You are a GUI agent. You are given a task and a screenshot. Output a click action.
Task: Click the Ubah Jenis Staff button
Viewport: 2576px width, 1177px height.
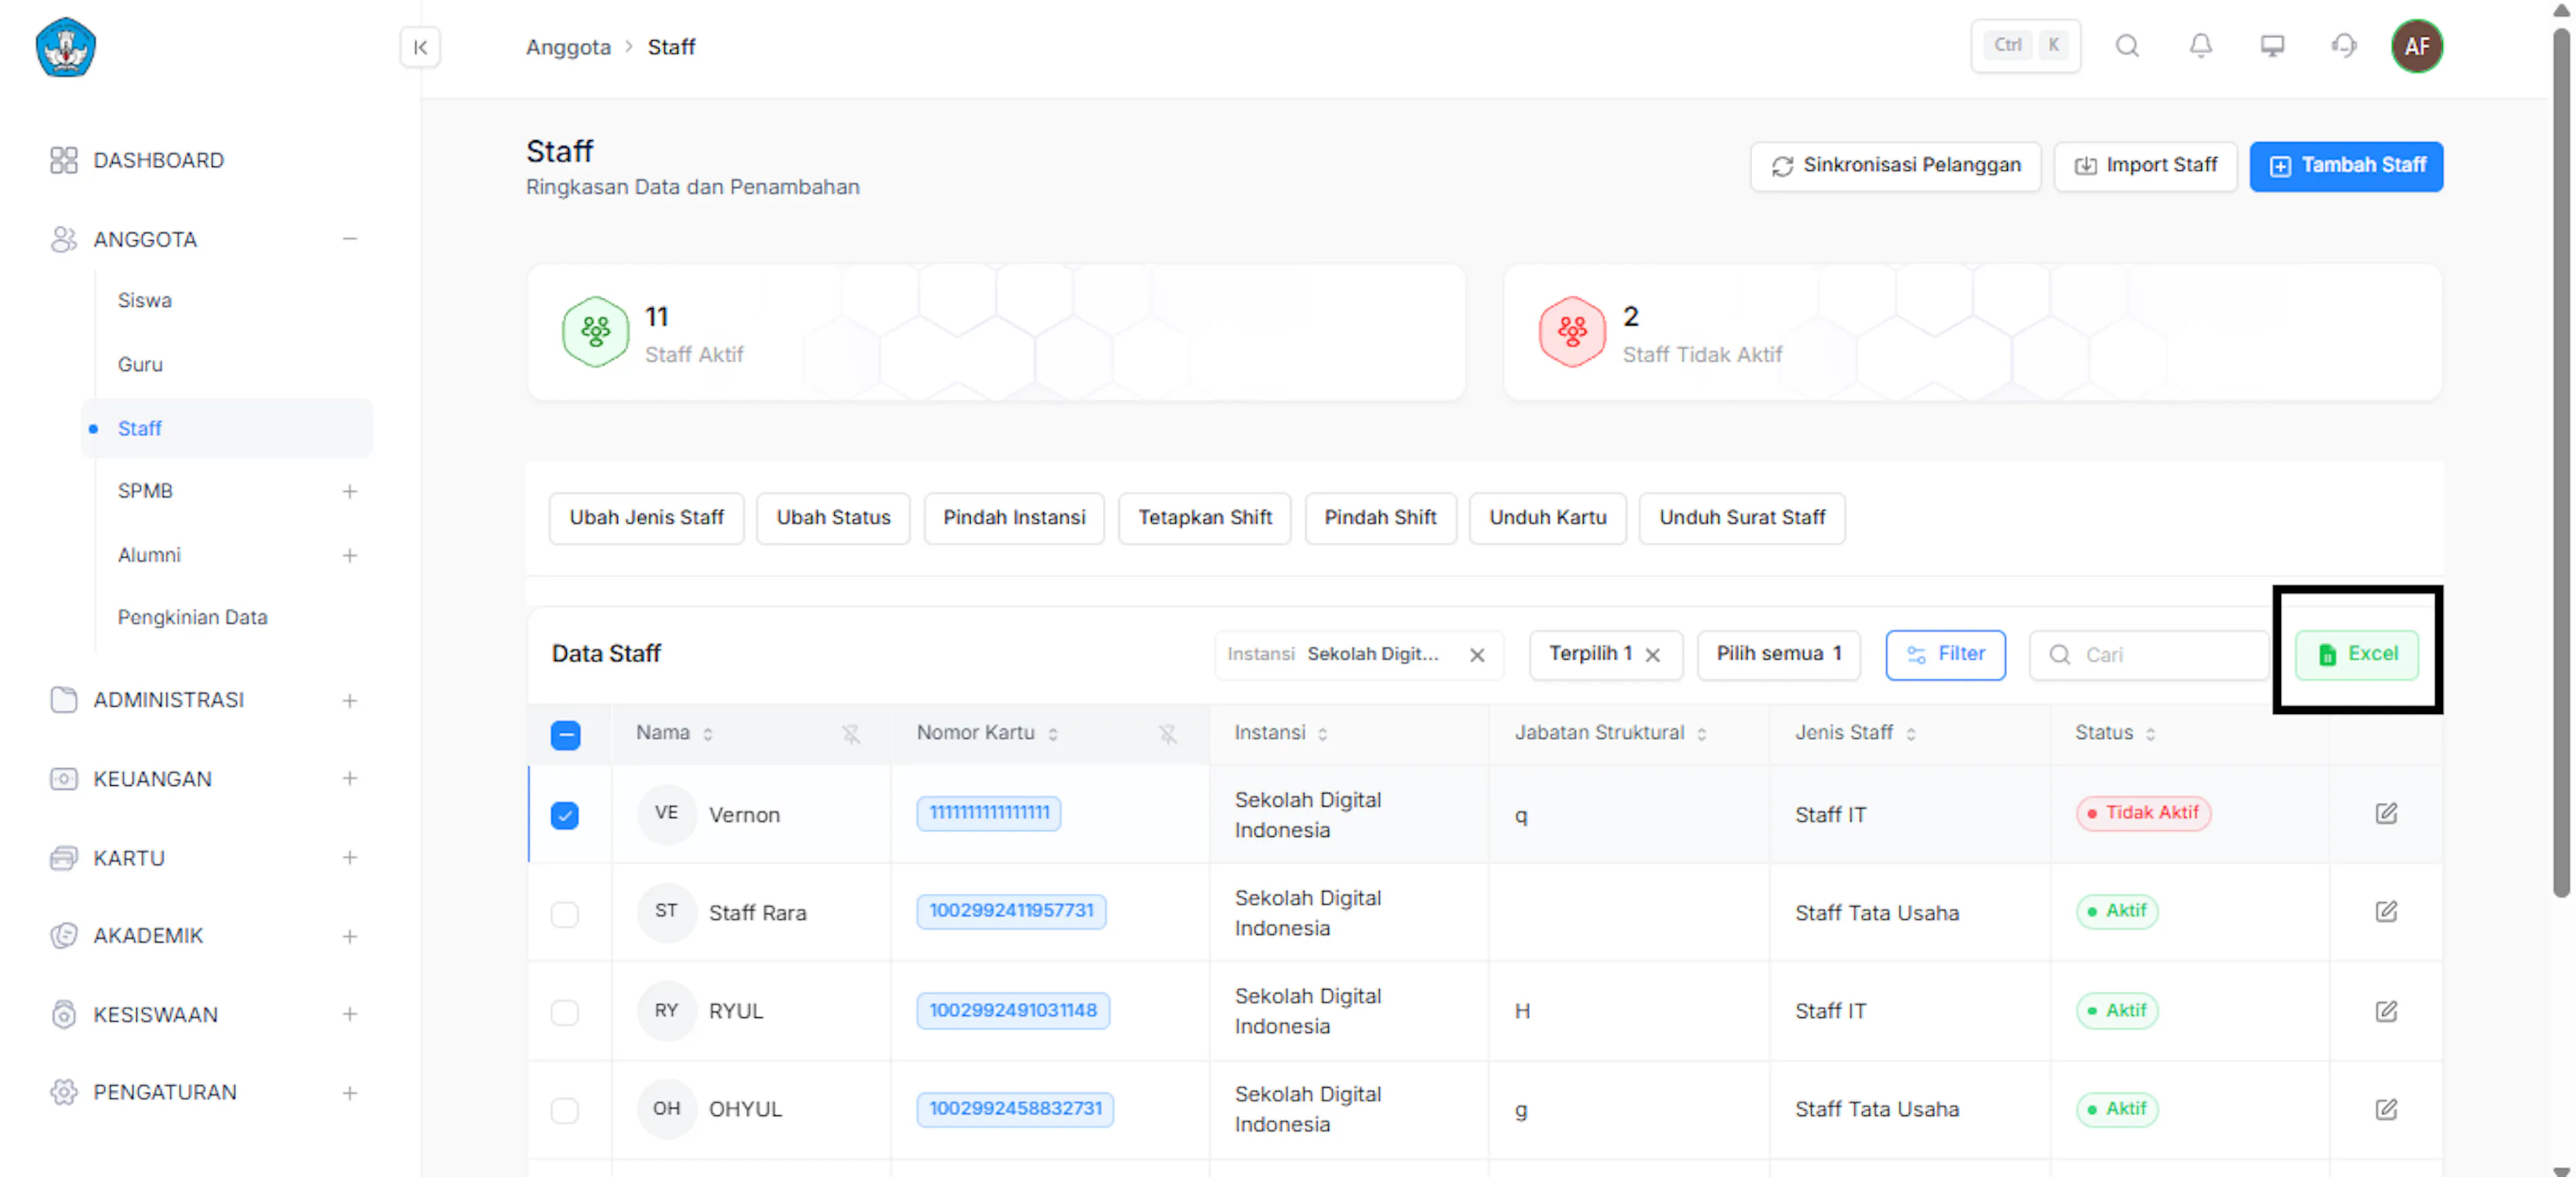tap(646, 518)
